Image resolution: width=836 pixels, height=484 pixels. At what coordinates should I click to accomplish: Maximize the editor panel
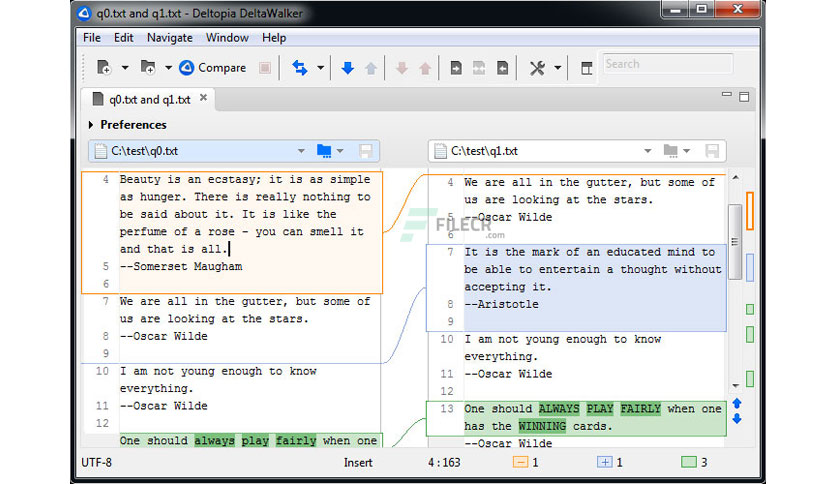[x=744, y=96]
